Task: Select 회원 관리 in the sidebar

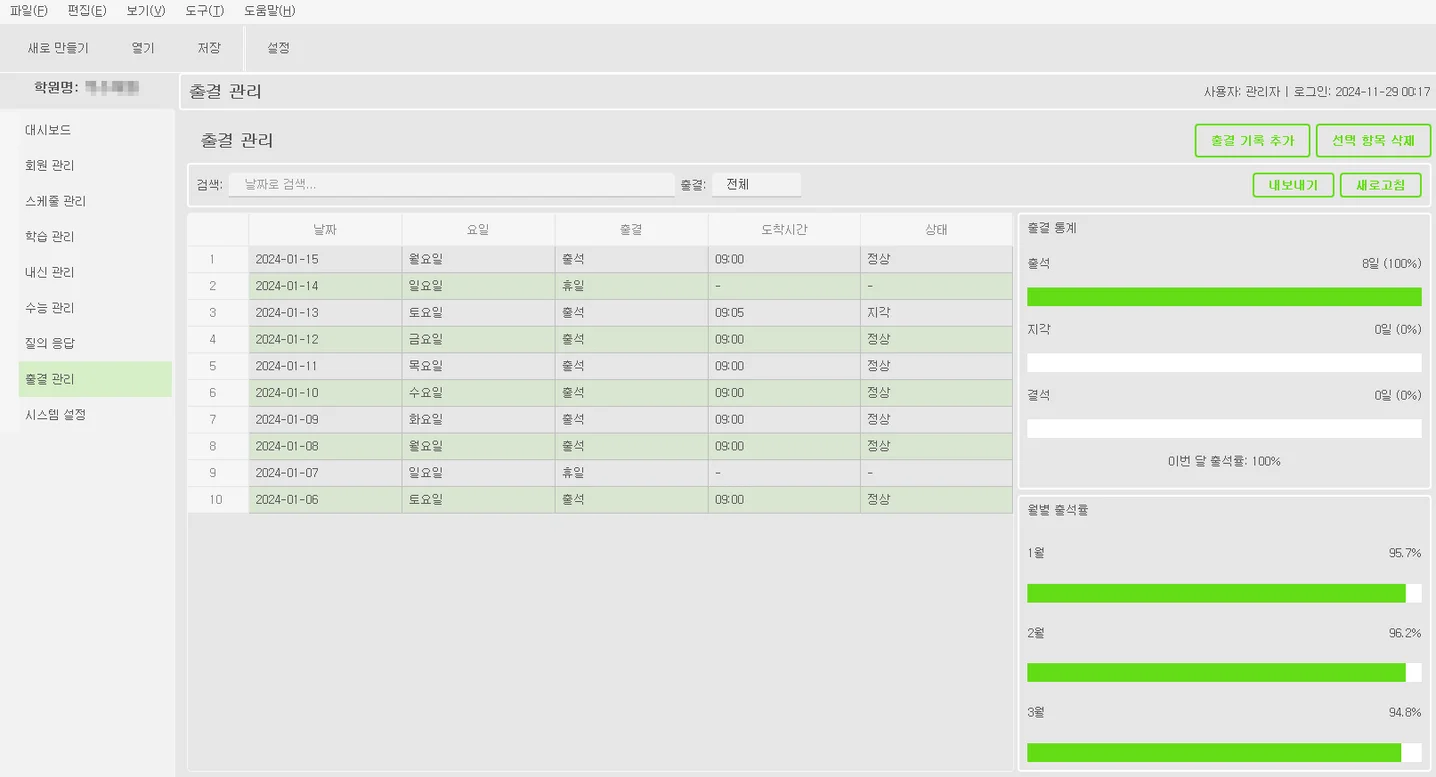Action: point(50,166)
